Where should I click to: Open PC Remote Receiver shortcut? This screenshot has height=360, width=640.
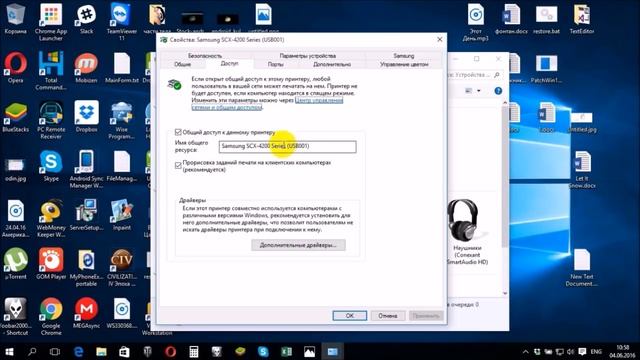51,120
